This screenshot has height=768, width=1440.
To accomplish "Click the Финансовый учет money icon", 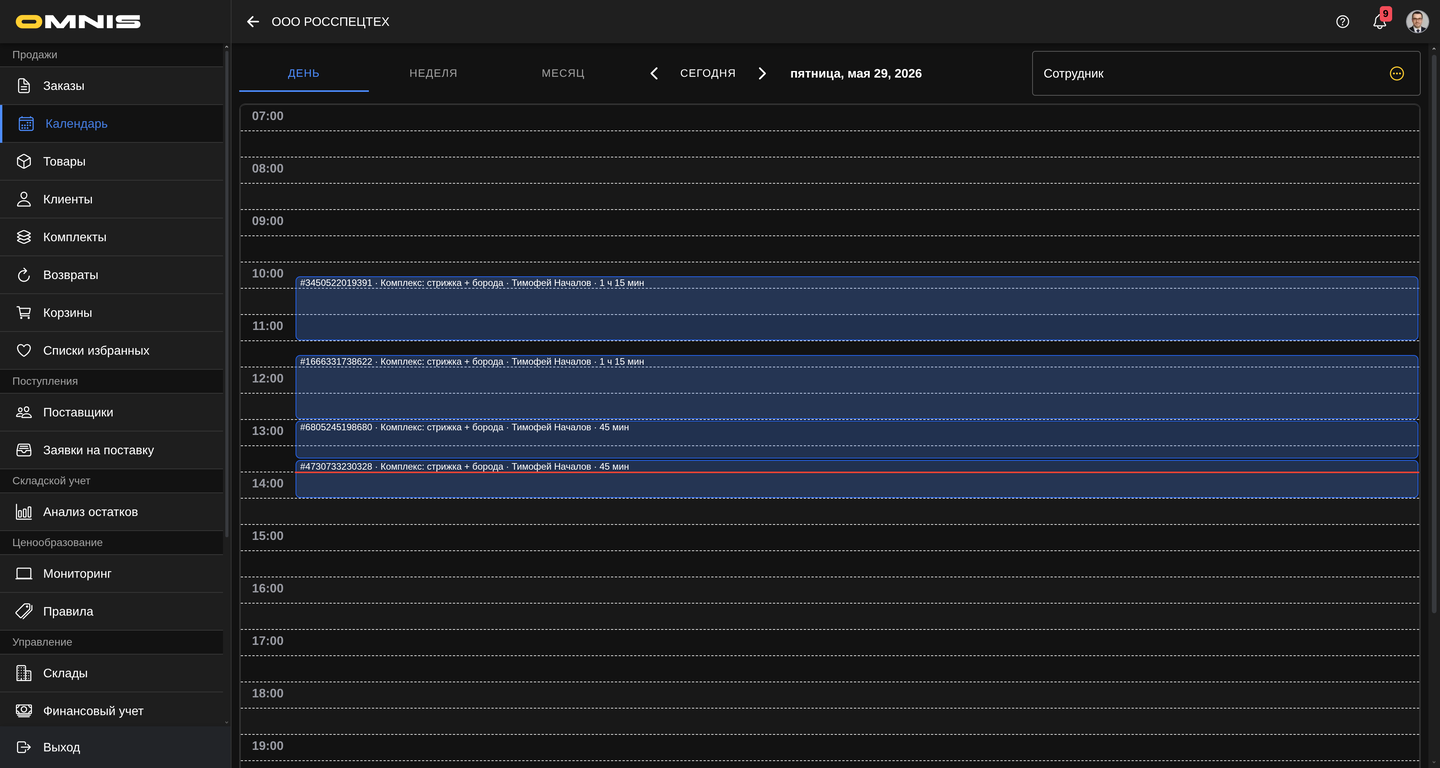I will click(24, 711).
